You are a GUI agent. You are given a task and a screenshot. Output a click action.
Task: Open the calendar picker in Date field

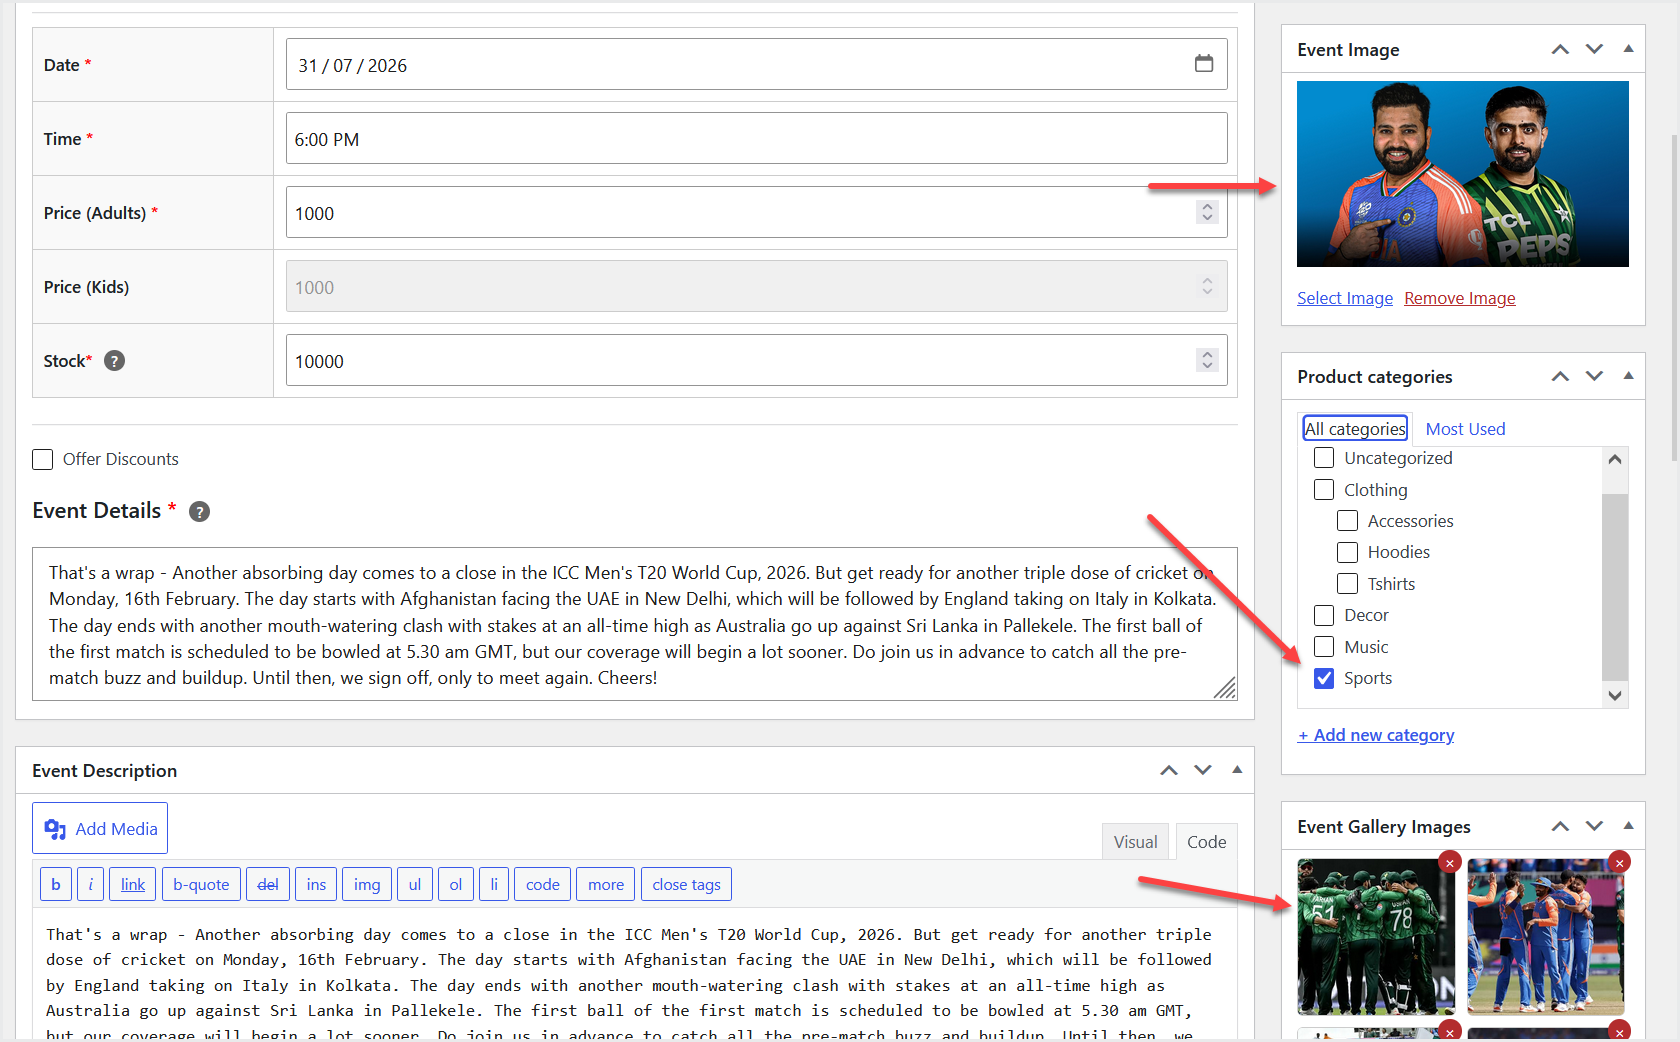[x=1204, y=64]
